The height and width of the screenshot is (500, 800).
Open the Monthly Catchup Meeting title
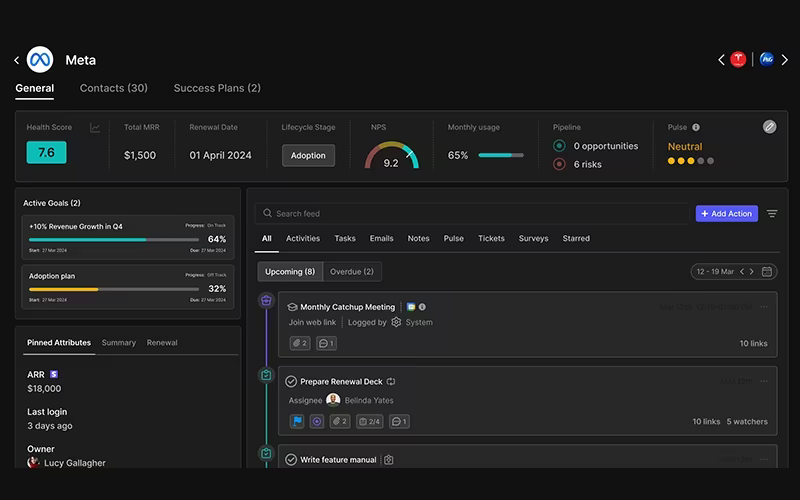click(x=347, y=307)
